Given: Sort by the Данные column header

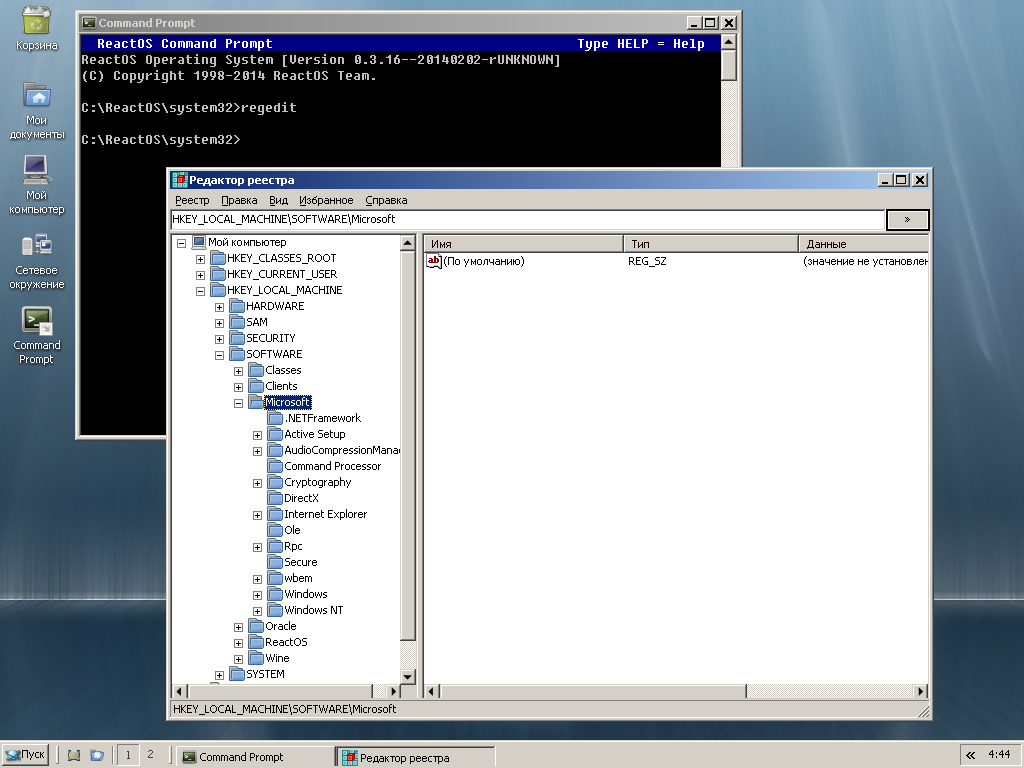Looking at the screenshot, I should point(863,244).
